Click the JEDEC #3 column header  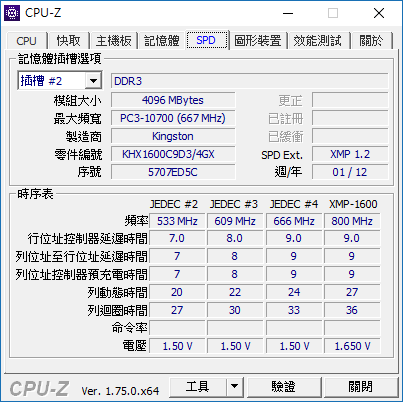234,204
